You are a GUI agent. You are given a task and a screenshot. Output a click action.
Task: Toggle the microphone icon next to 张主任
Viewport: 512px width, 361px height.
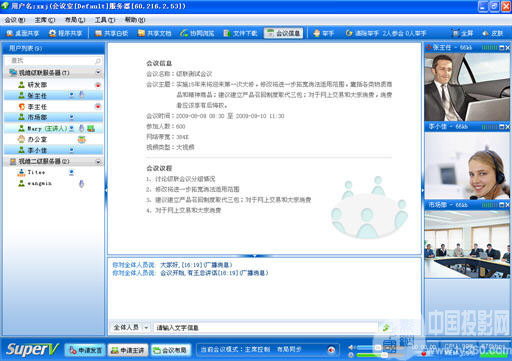(81, 95)
